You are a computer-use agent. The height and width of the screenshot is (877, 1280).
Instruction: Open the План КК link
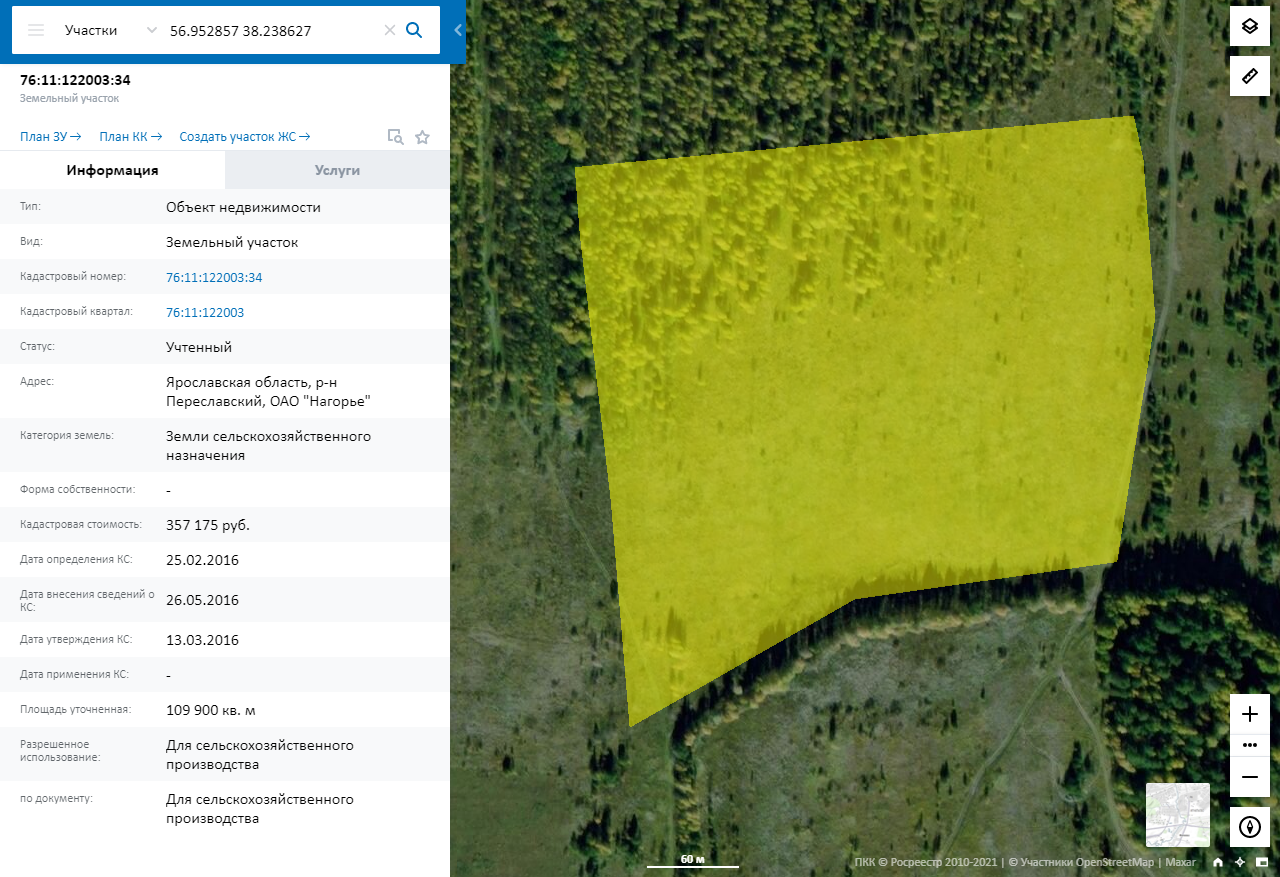130,137
